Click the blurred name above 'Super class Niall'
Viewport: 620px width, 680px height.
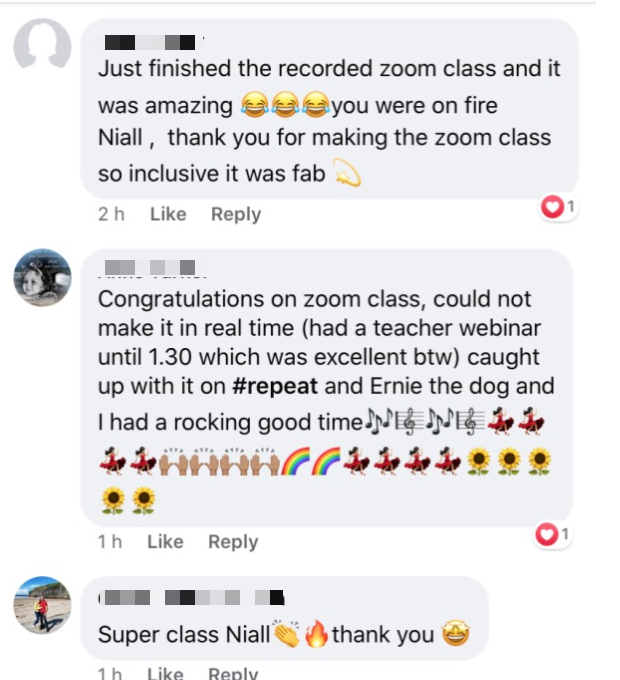pos(192,598)
